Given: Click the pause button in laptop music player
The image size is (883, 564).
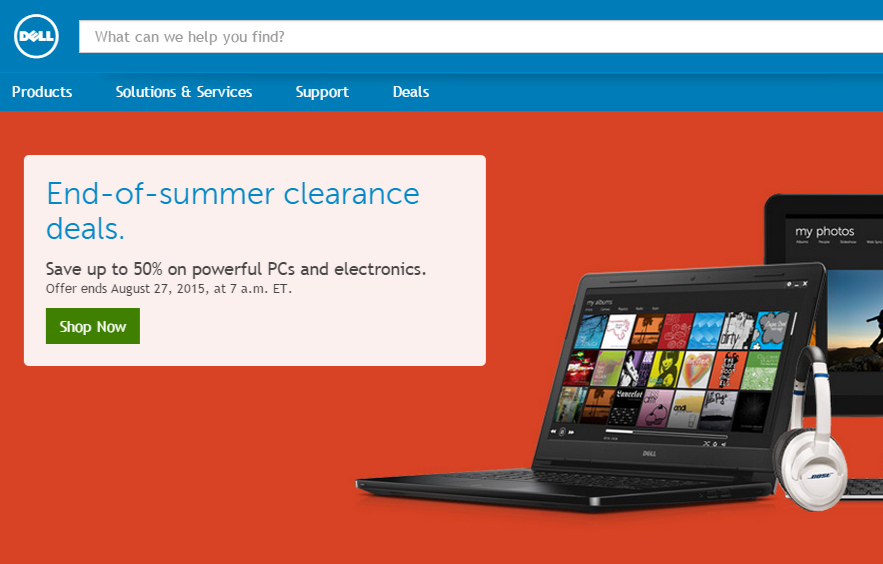Looking at the screenshot, I should pos(562,432).
